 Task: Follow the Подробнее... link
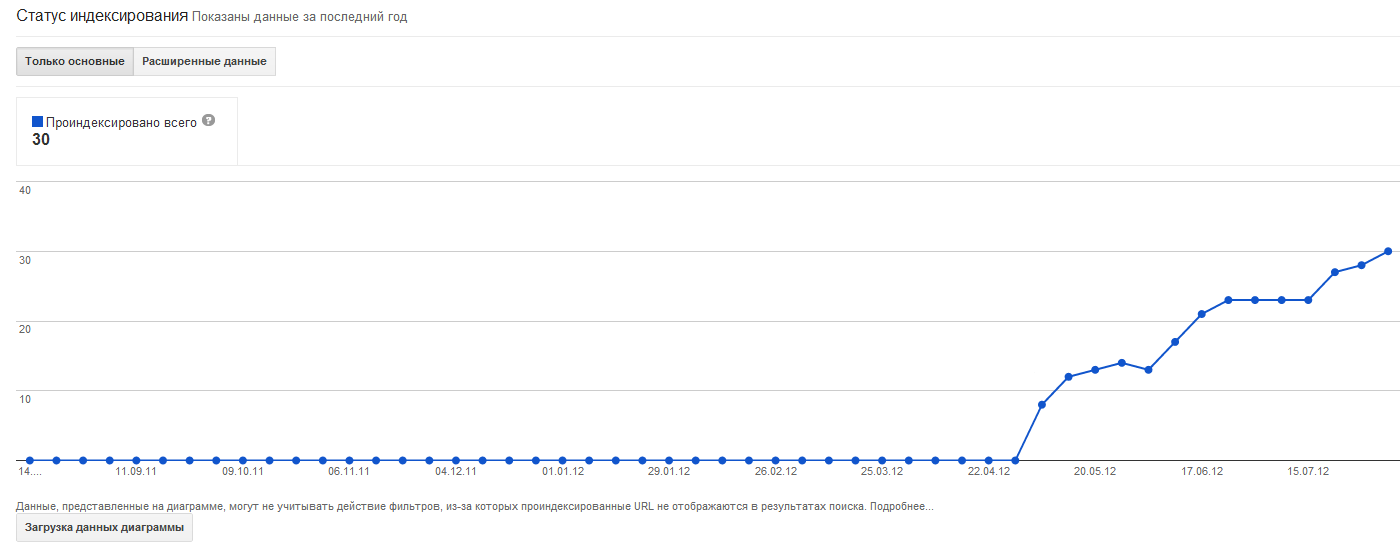901,507
